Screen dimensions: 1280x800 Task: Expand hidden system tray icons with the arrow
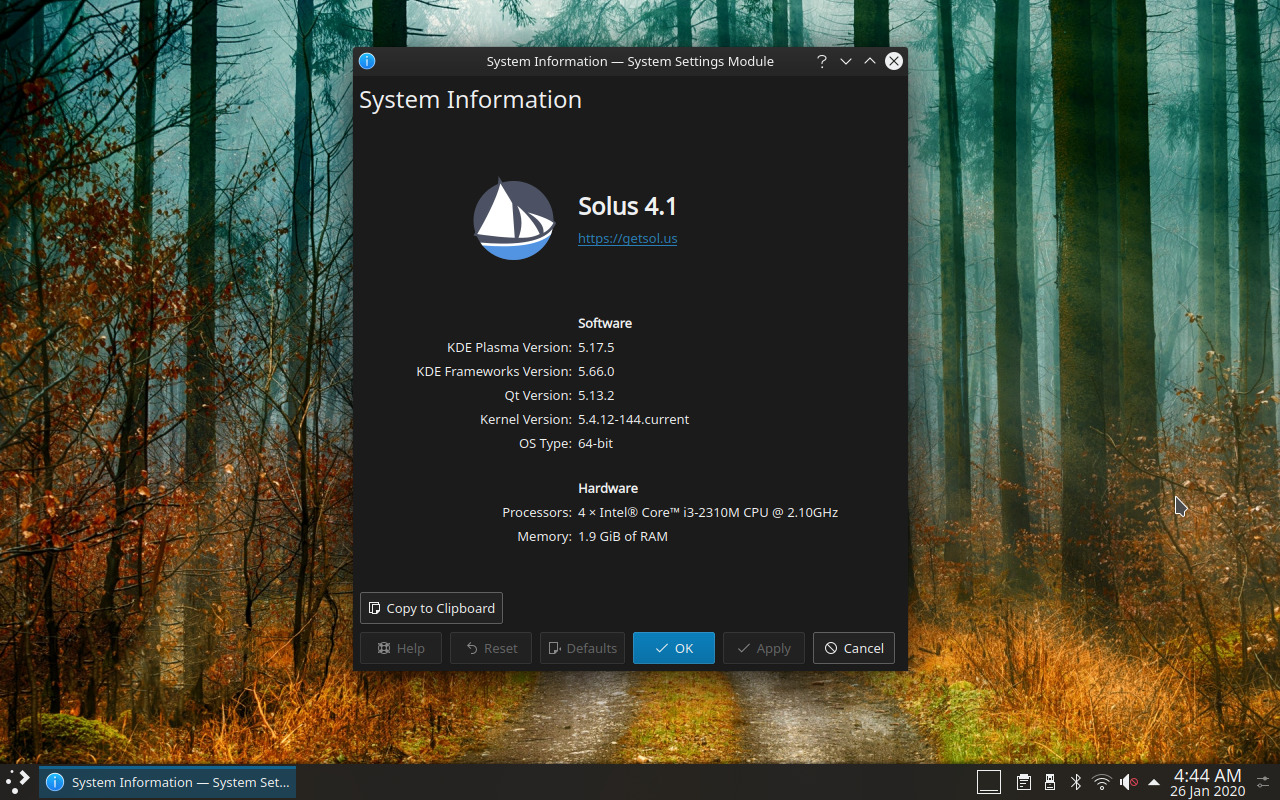(x=1153, y=782)
